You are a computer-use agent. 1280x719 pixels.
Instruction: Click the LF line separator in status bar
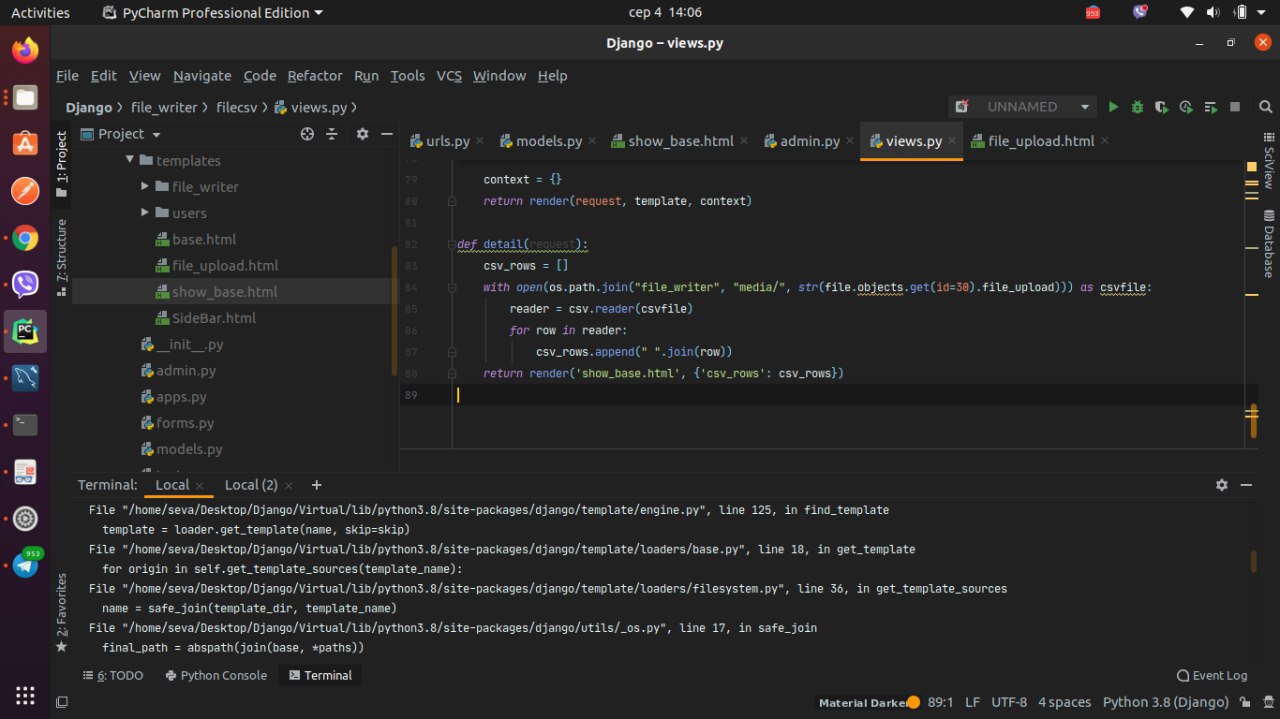(x=972, y=703)
